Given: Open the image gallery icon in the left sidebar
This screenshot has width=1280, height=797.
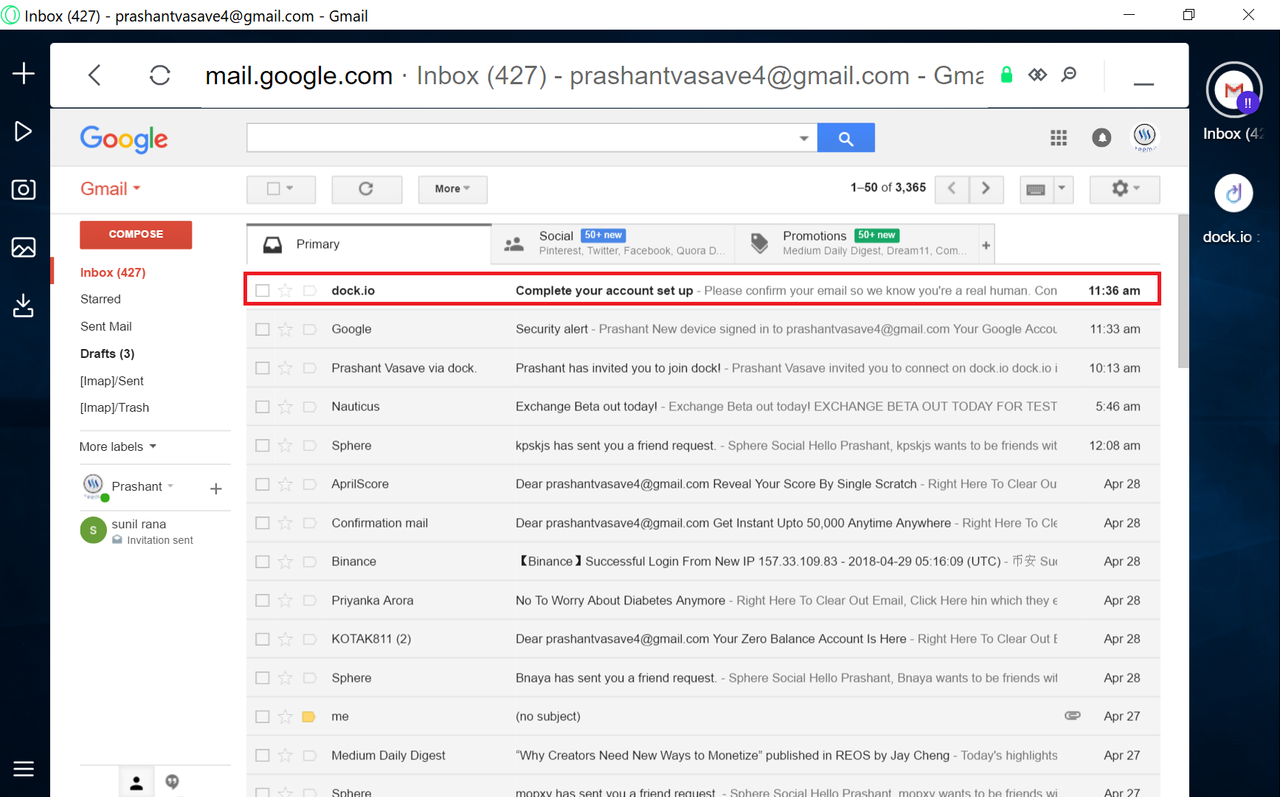Looking at the screenshot, I should [24, 247].
